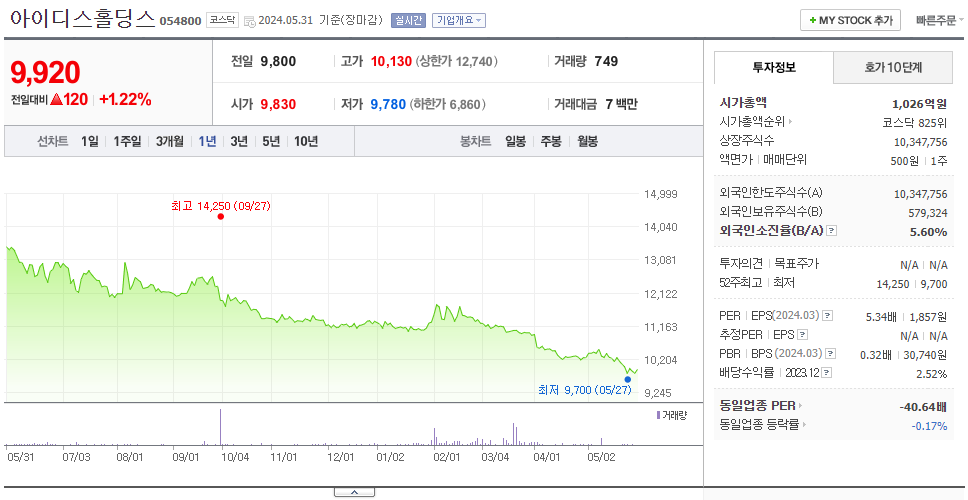Image resolution: width=968 pixels, height=500 pixels.
Task: Collapse chart with bottom up-arrow handle
Action: coord(354,492)
